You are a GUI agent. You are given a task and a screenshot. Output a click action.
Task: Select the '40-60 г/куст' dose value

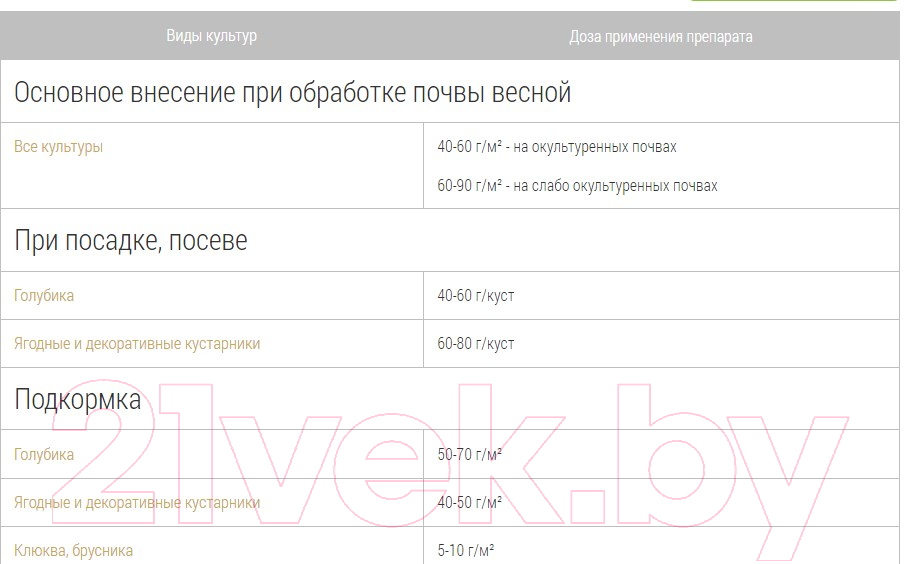(476, 296)
